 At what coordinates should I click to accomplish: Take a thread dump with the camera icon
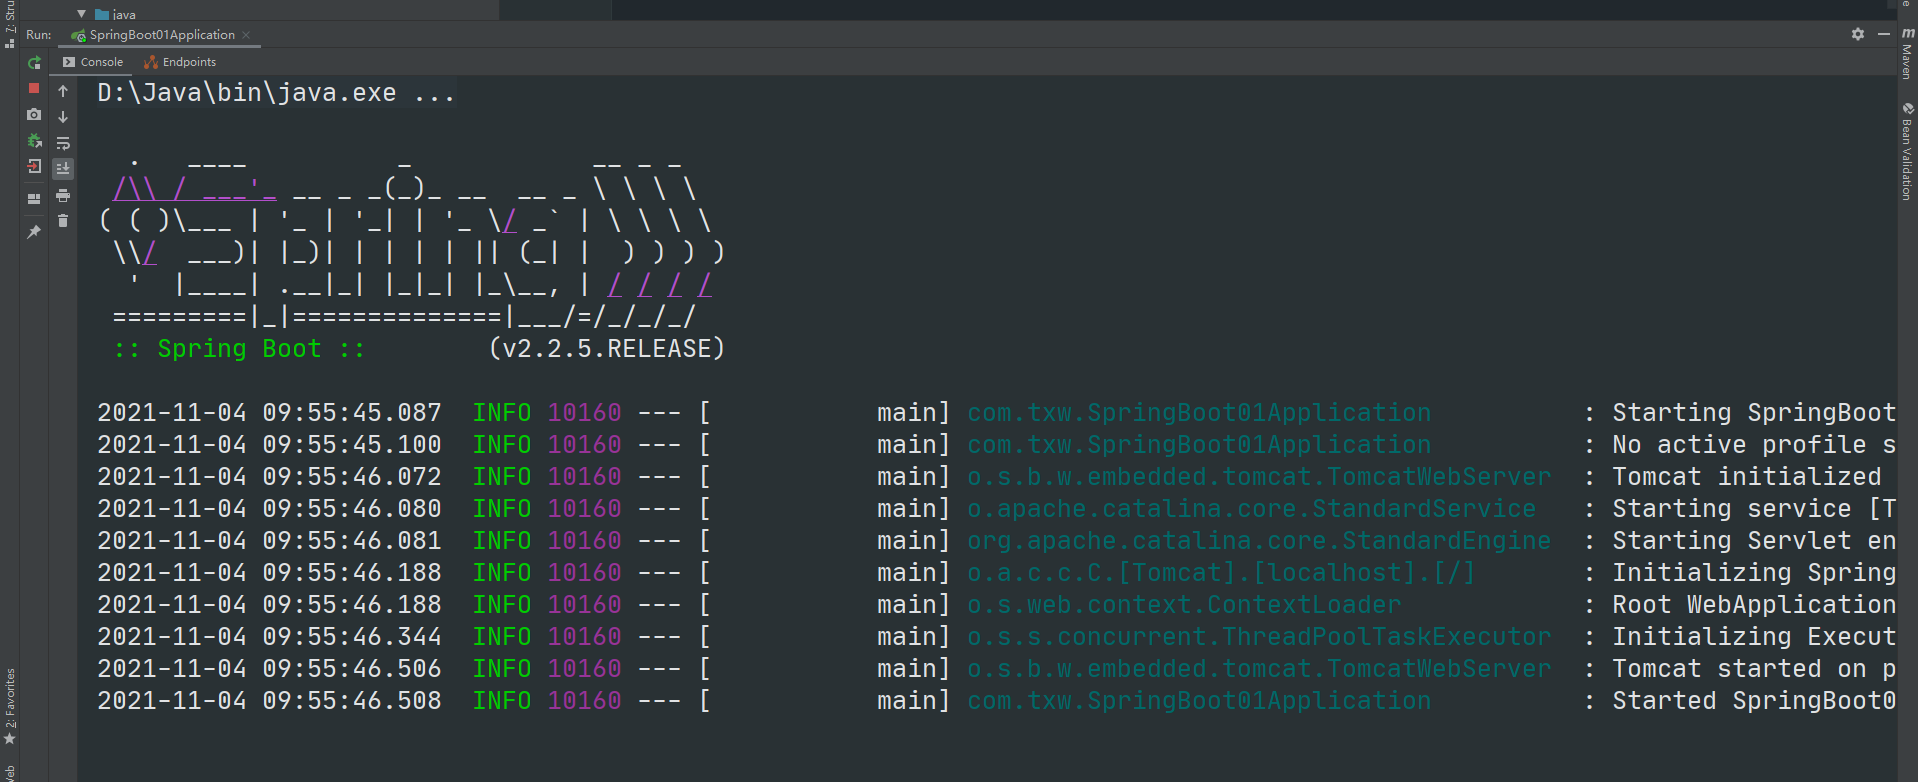pos(34,114)
